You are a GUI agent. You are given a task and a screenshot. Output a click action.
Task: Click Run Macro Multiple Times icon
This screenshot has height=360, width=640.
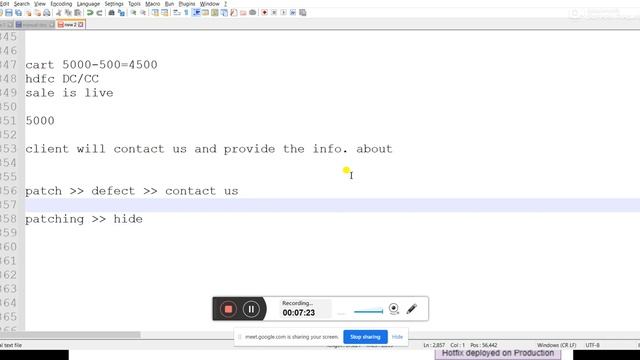293,13
